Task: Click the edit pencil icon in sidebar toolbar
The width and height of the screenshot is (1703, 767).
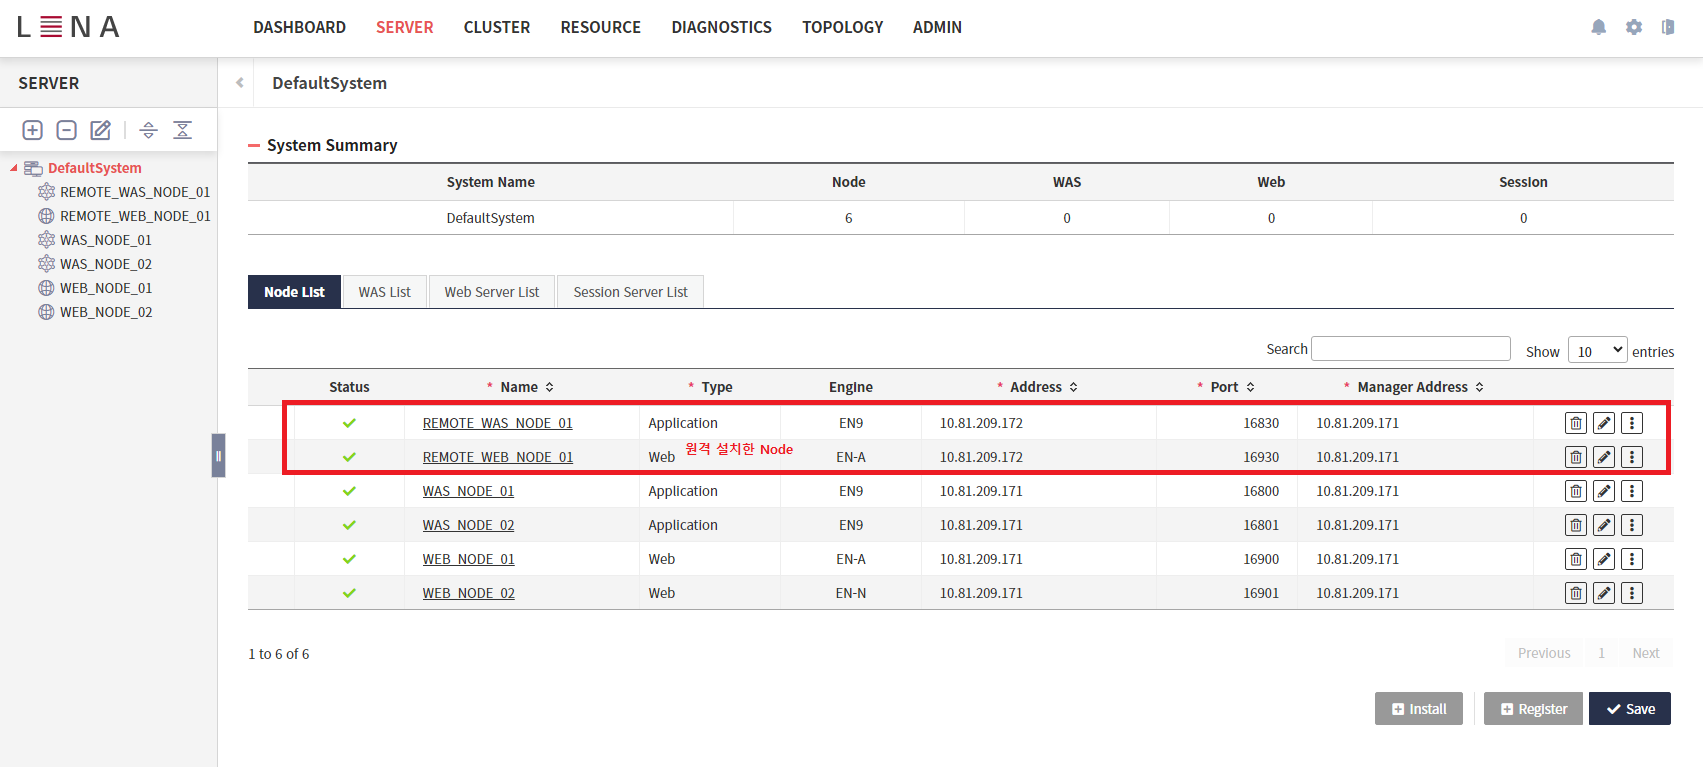Action: click(101, 130)
